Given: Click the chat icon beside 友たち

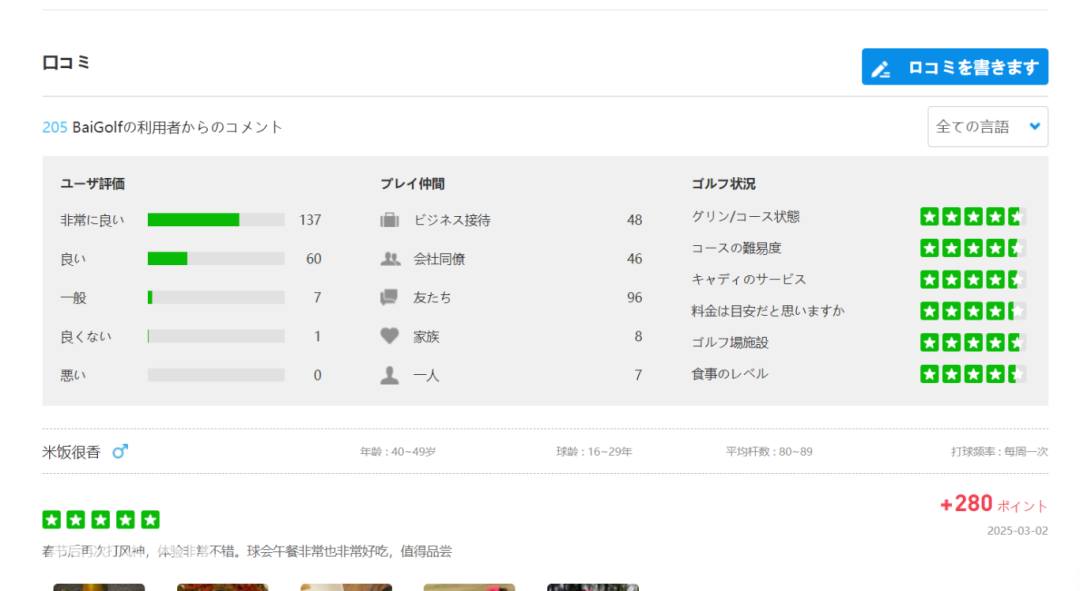Looking at the screenshot, I should 389,298.
